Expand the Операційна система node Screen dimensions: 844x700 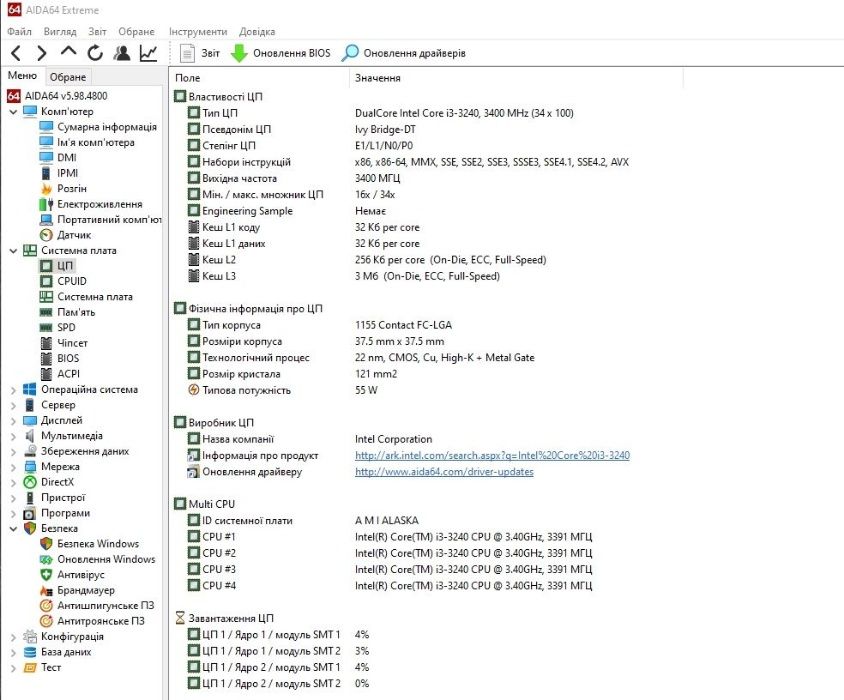pyautogui.click(x=13, y=390)
